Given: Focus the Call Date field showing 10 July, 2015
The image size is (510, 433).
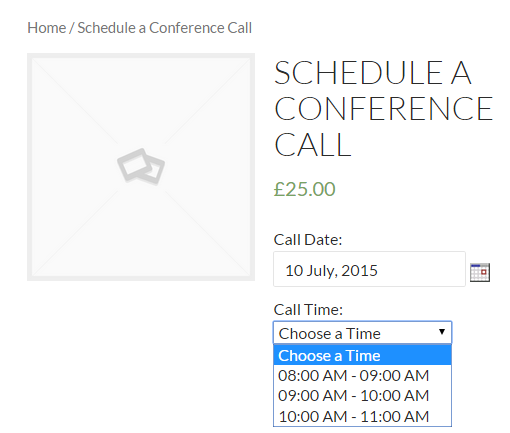Looking at the screenshot, I should (369, 269).
